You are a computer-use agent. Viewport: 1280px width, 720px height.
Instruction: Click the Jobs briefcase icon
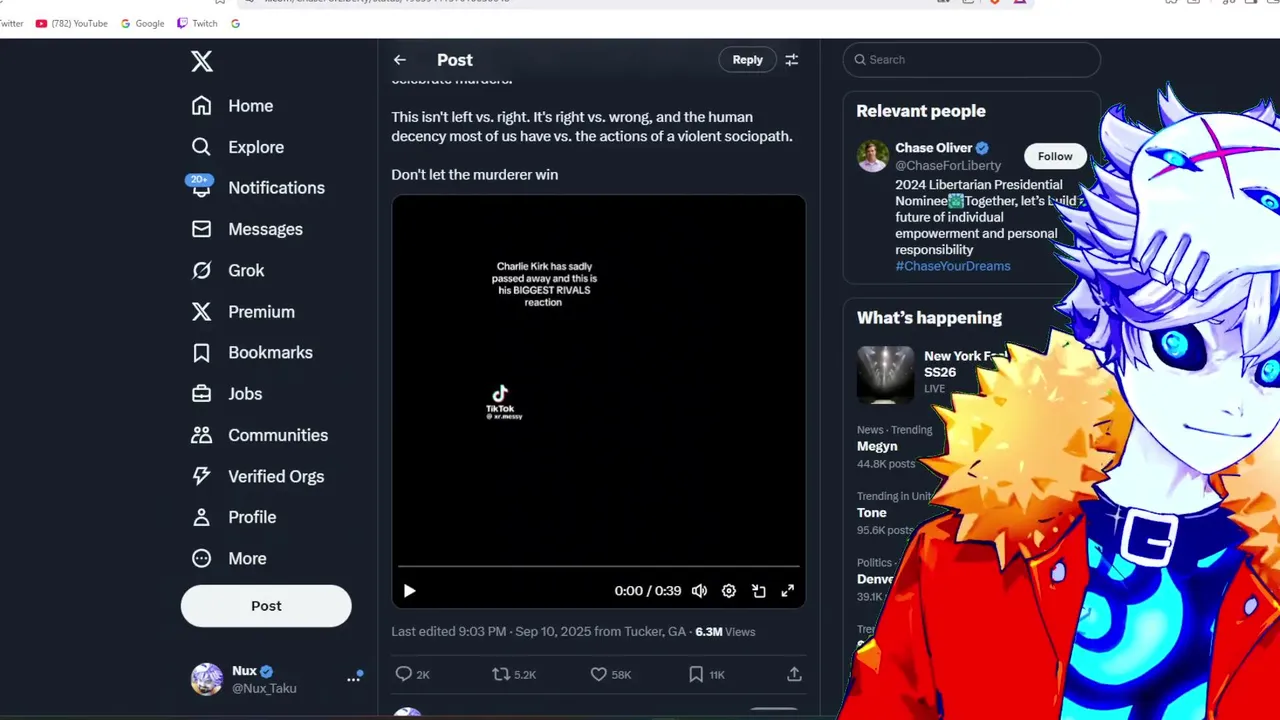click(202, 394)
